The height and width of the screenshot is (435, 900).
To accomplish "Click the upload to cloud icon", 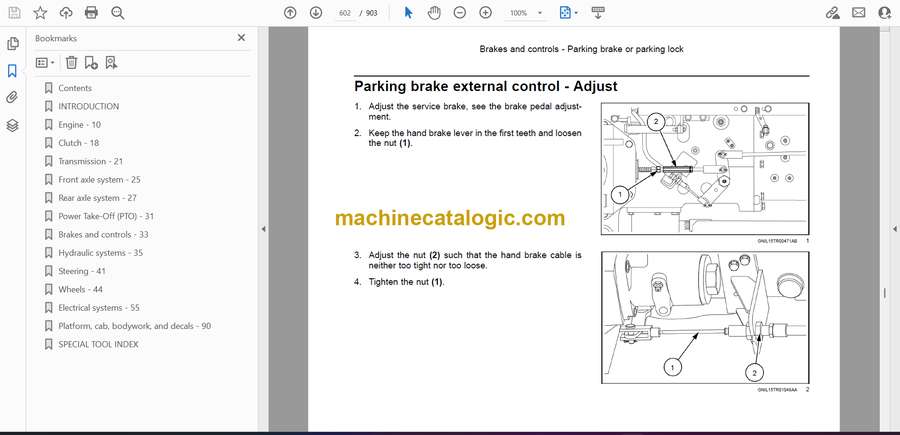I will coord(66,13).
